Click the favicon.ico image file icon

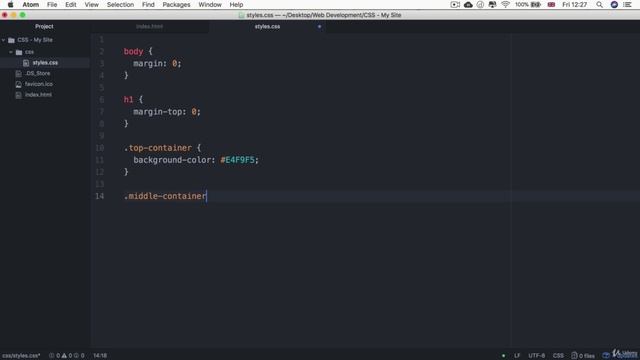click(18, 84)
